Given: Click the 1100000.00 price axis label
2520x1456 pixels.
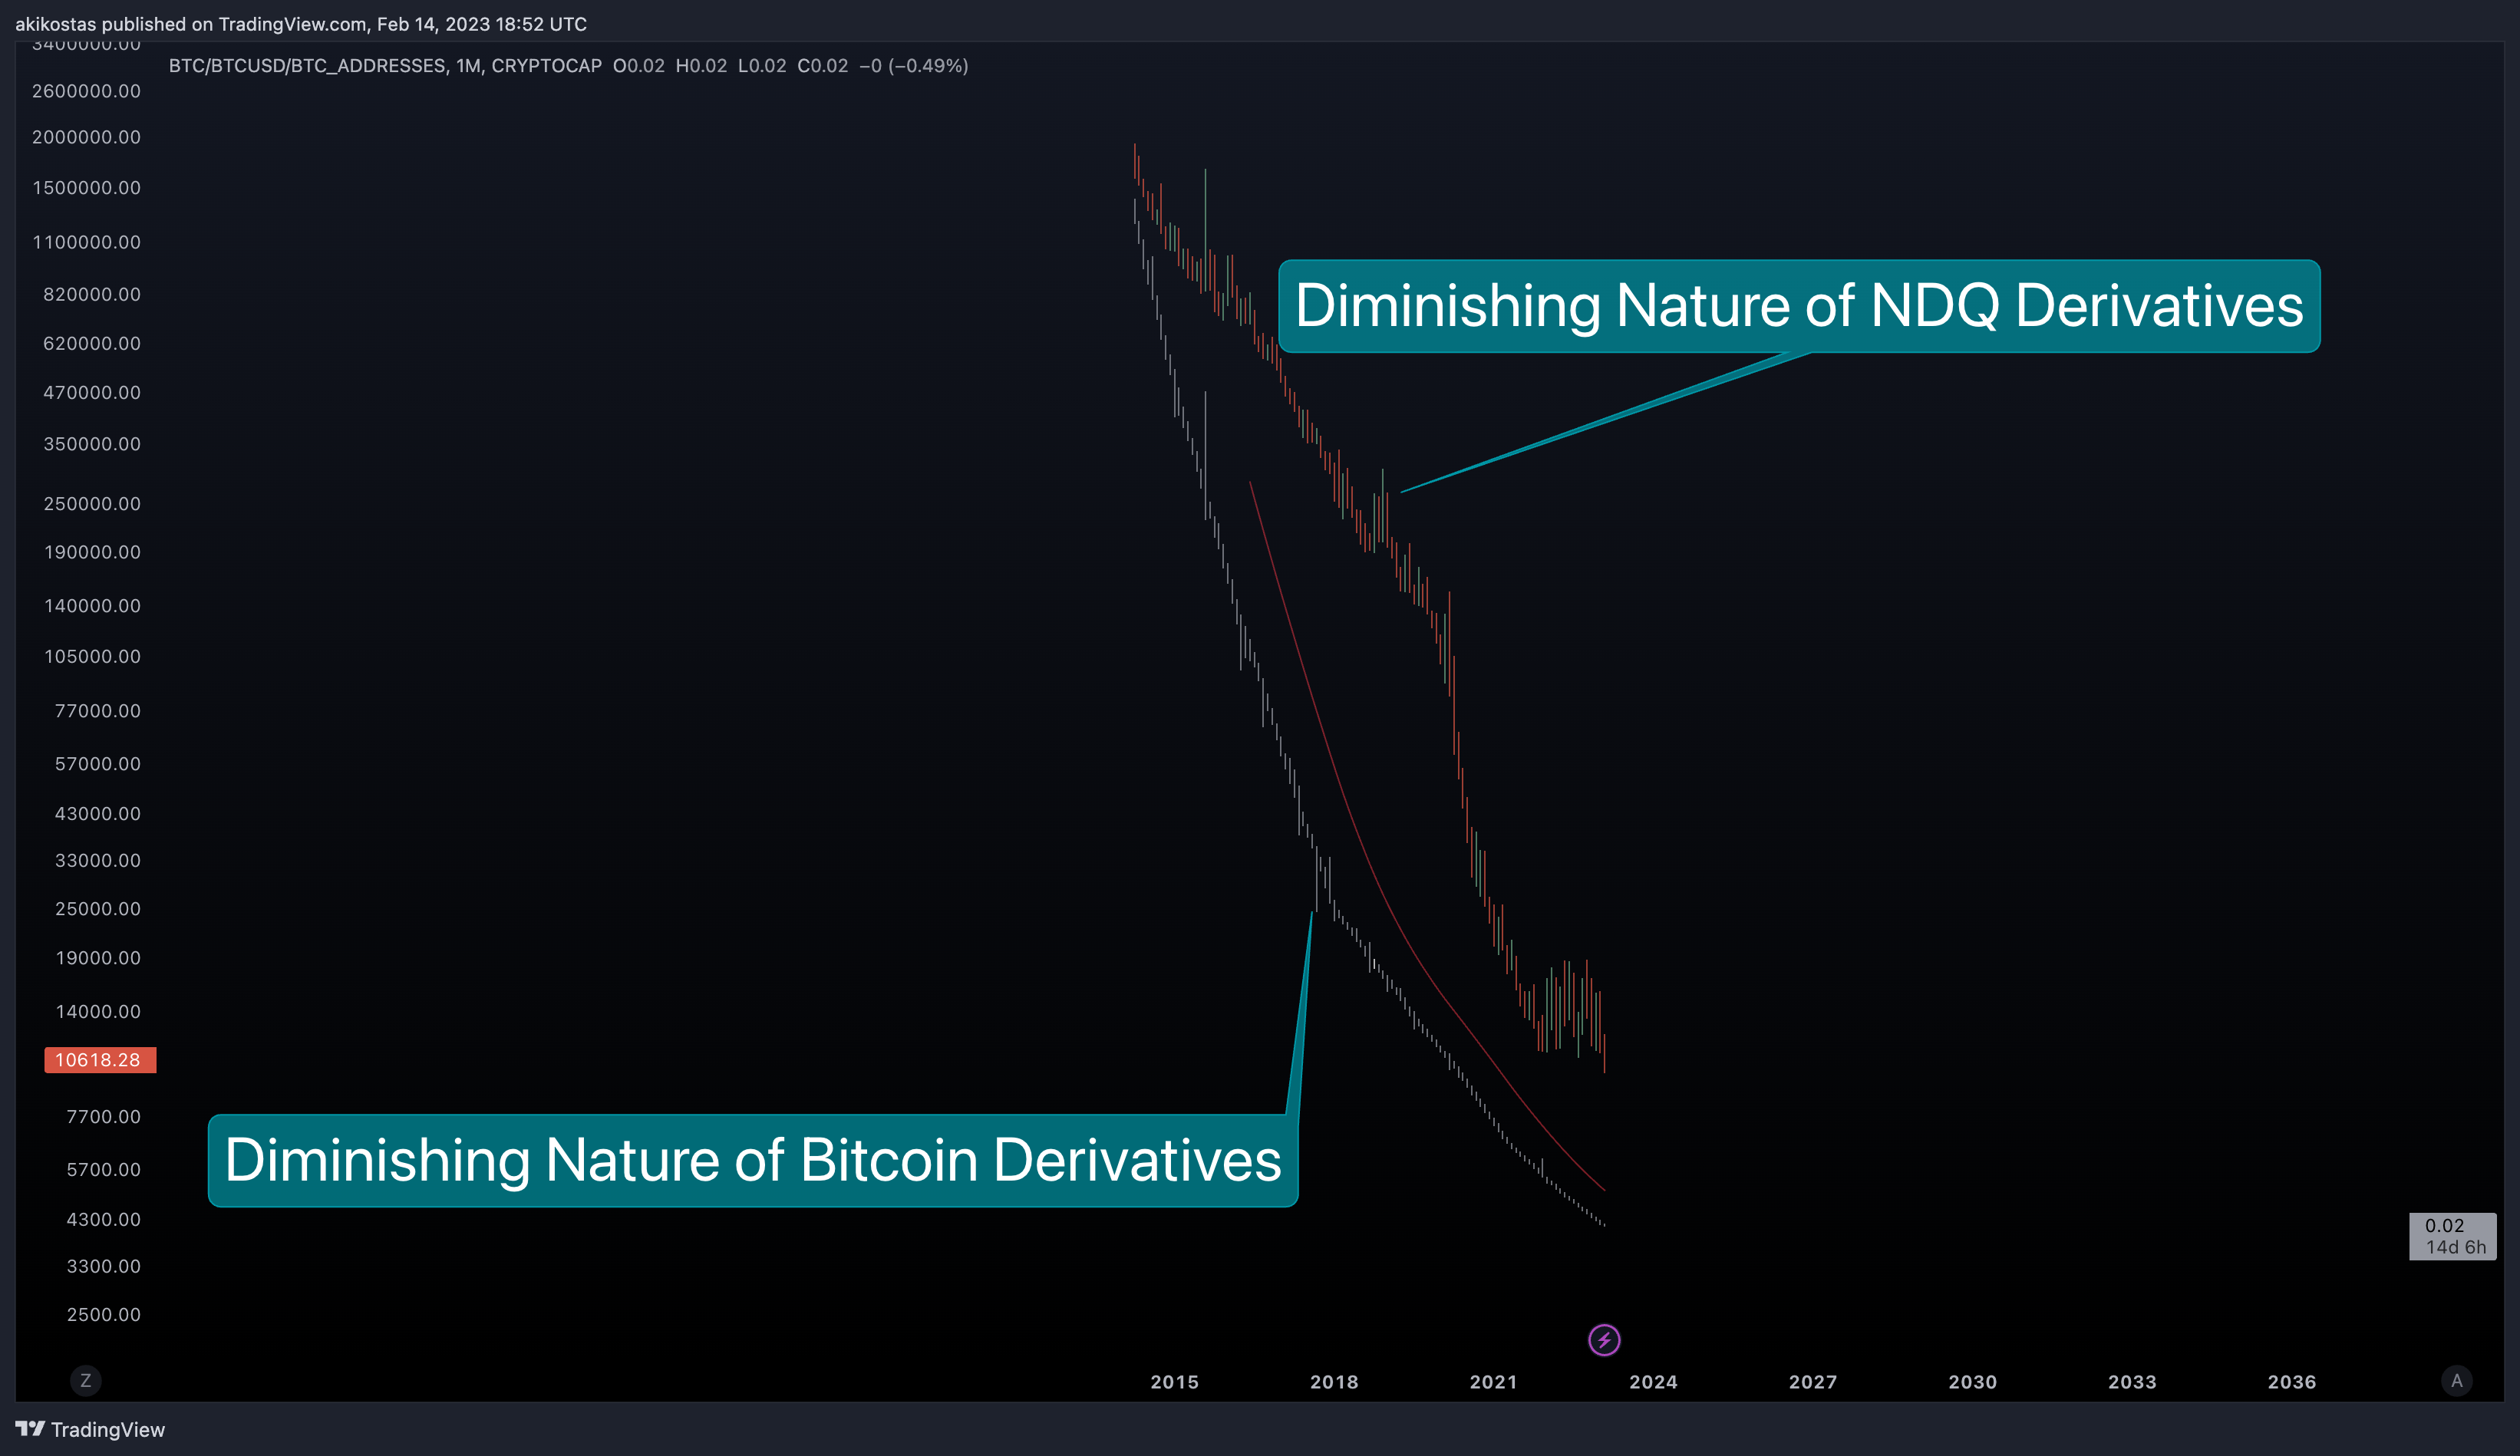Looking at the screenshot, I should click(x=86, y=242).
